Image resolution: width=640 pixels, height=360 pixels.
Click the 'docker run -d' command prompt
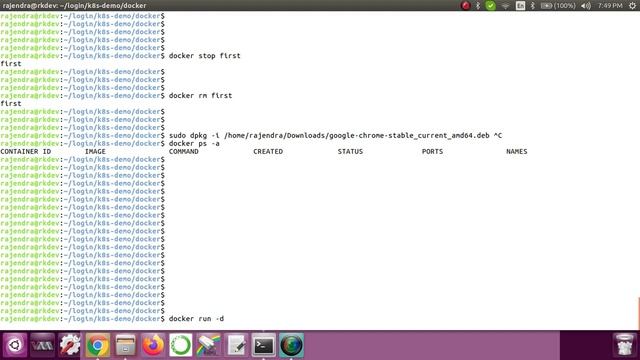[196, 319]
